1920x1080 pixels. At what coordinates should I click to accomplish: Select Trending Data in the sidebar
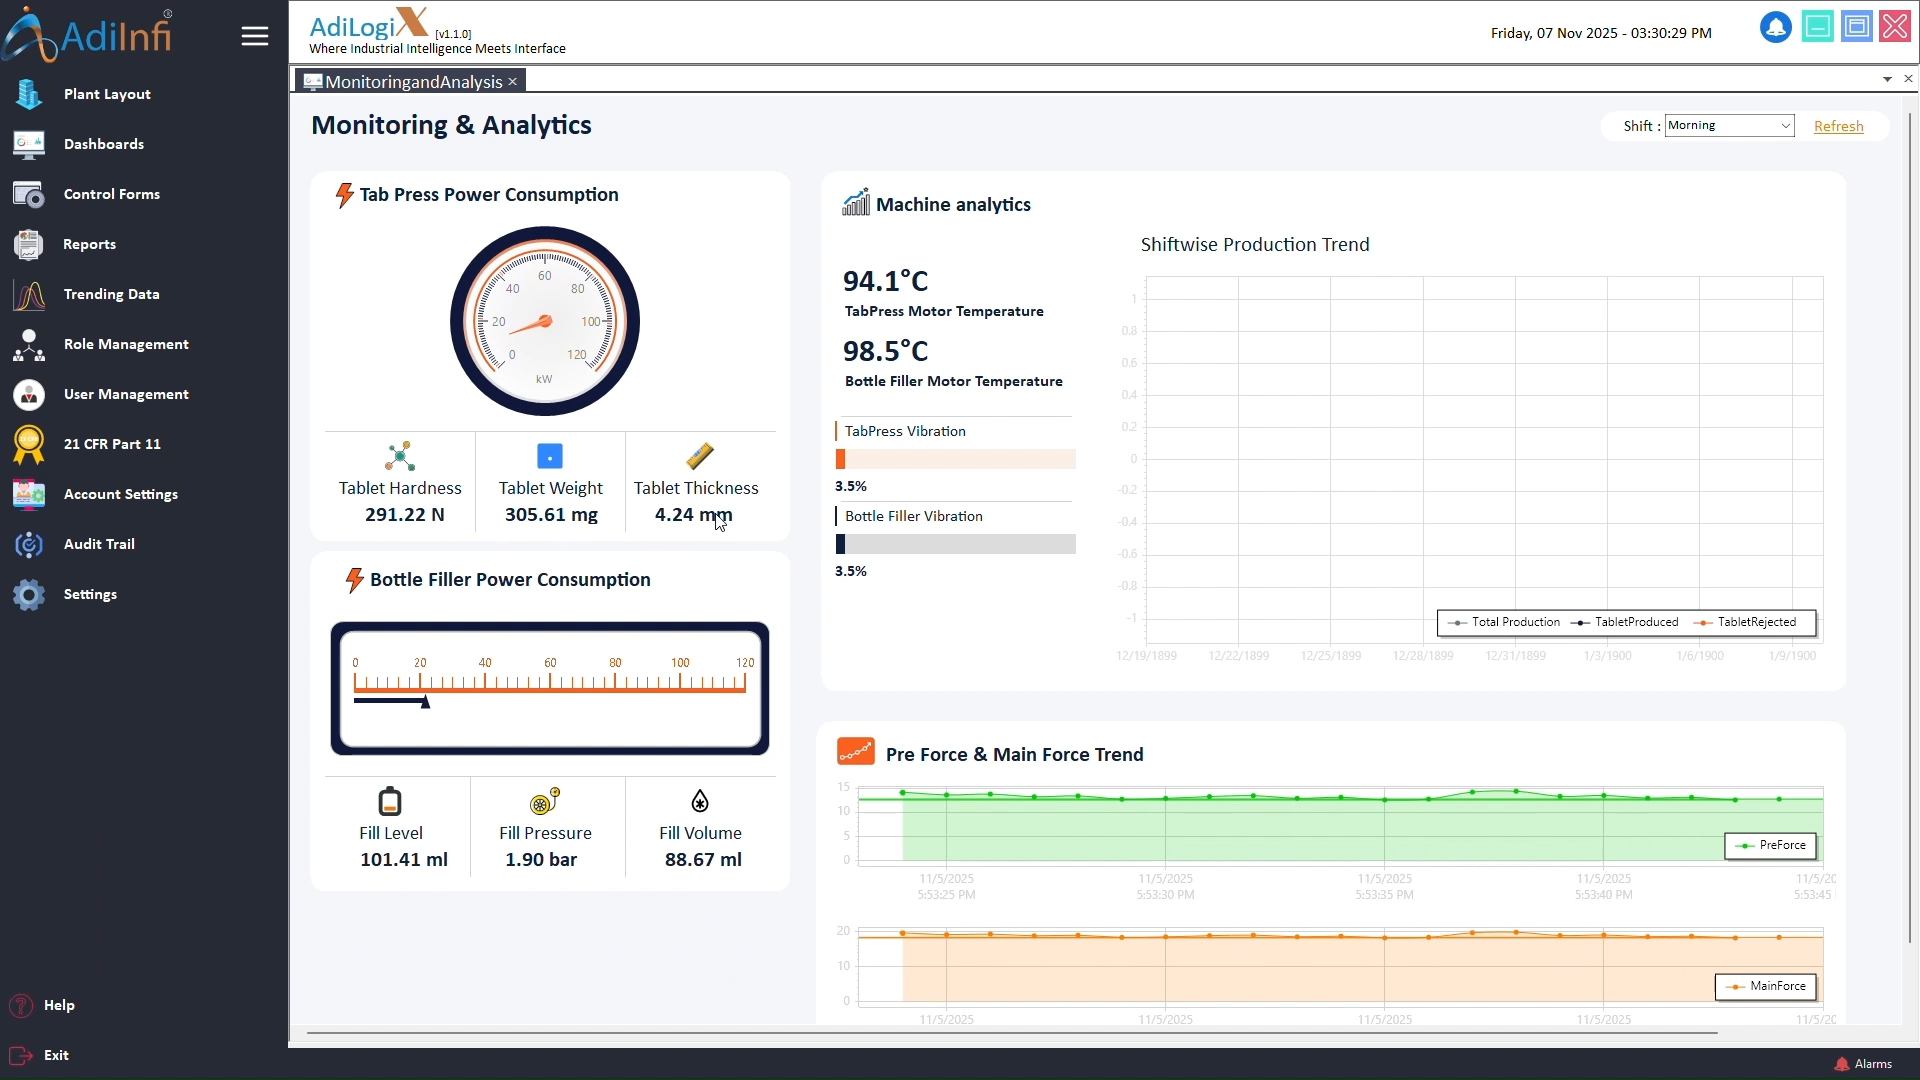click(111, 294)
